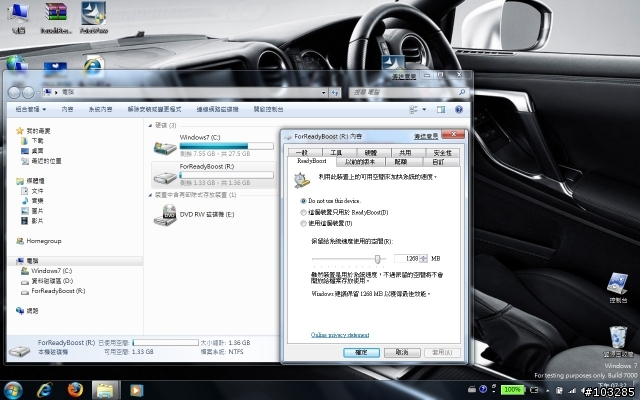Open Explorer help via blue question mark icon
The height and width of the screenshot is (400, 640).
pos(459,109)
